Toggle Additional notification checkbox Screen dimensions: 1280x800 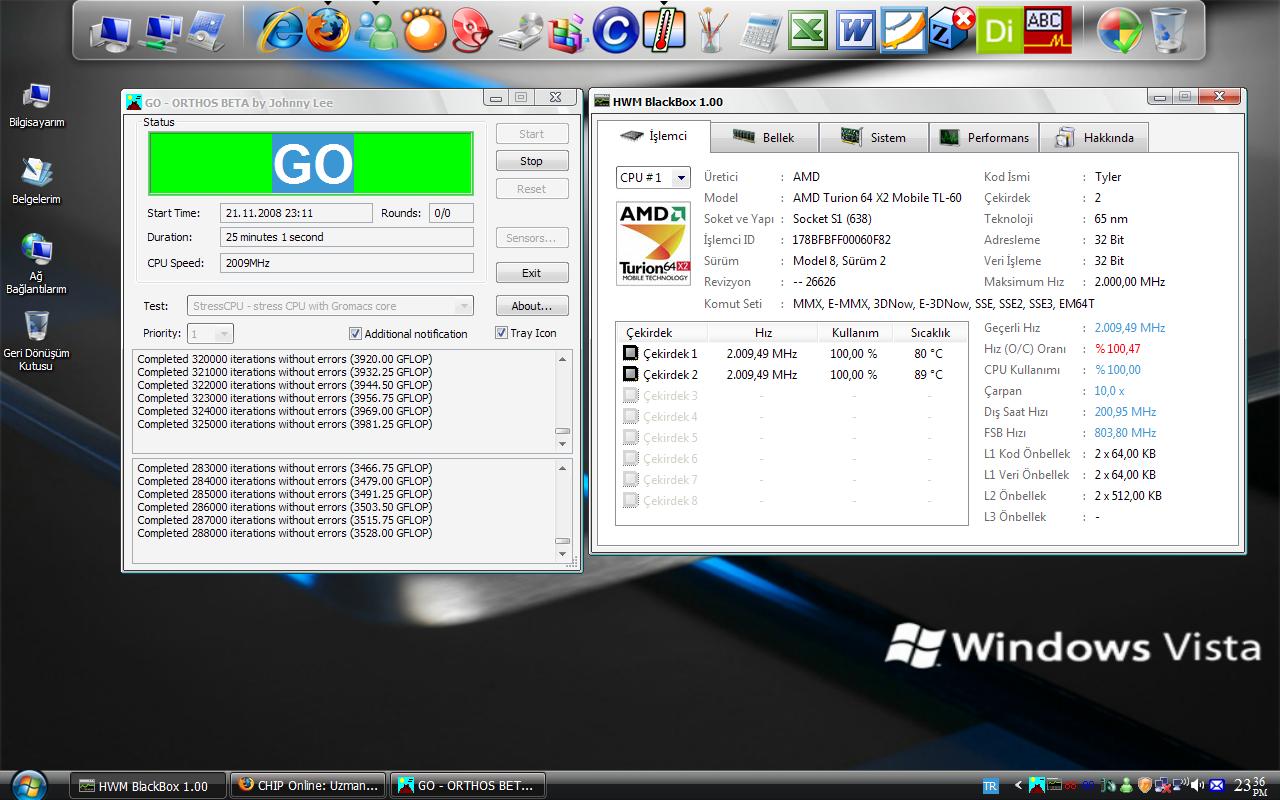(x=355, y=334)
